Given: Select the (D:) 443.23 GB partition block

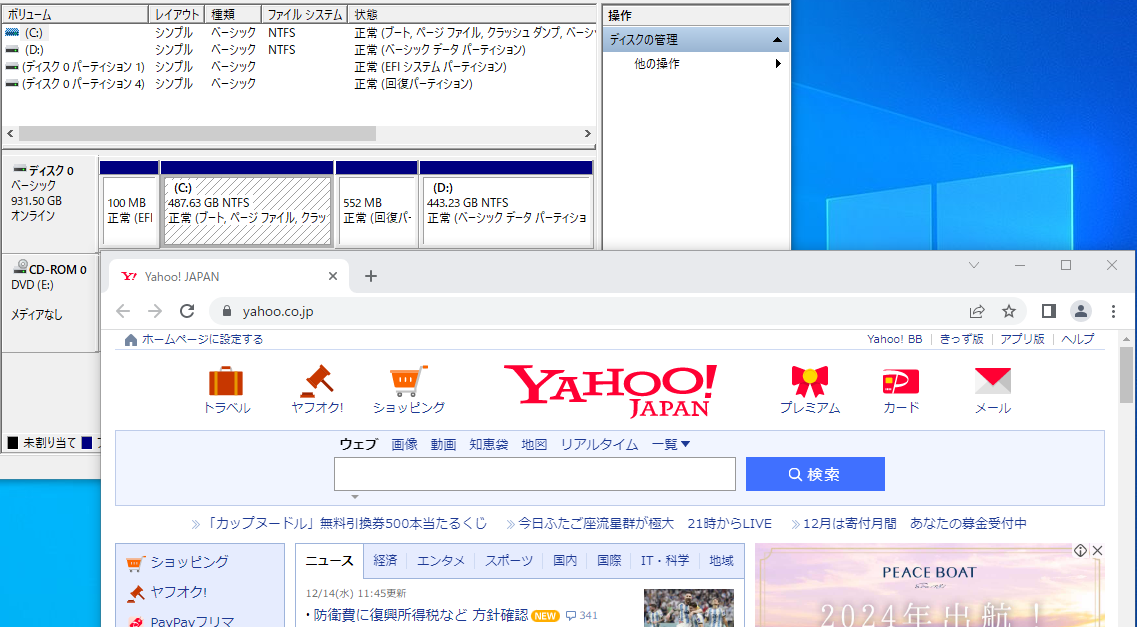Looking at the screenshot, I should point(506,210).
